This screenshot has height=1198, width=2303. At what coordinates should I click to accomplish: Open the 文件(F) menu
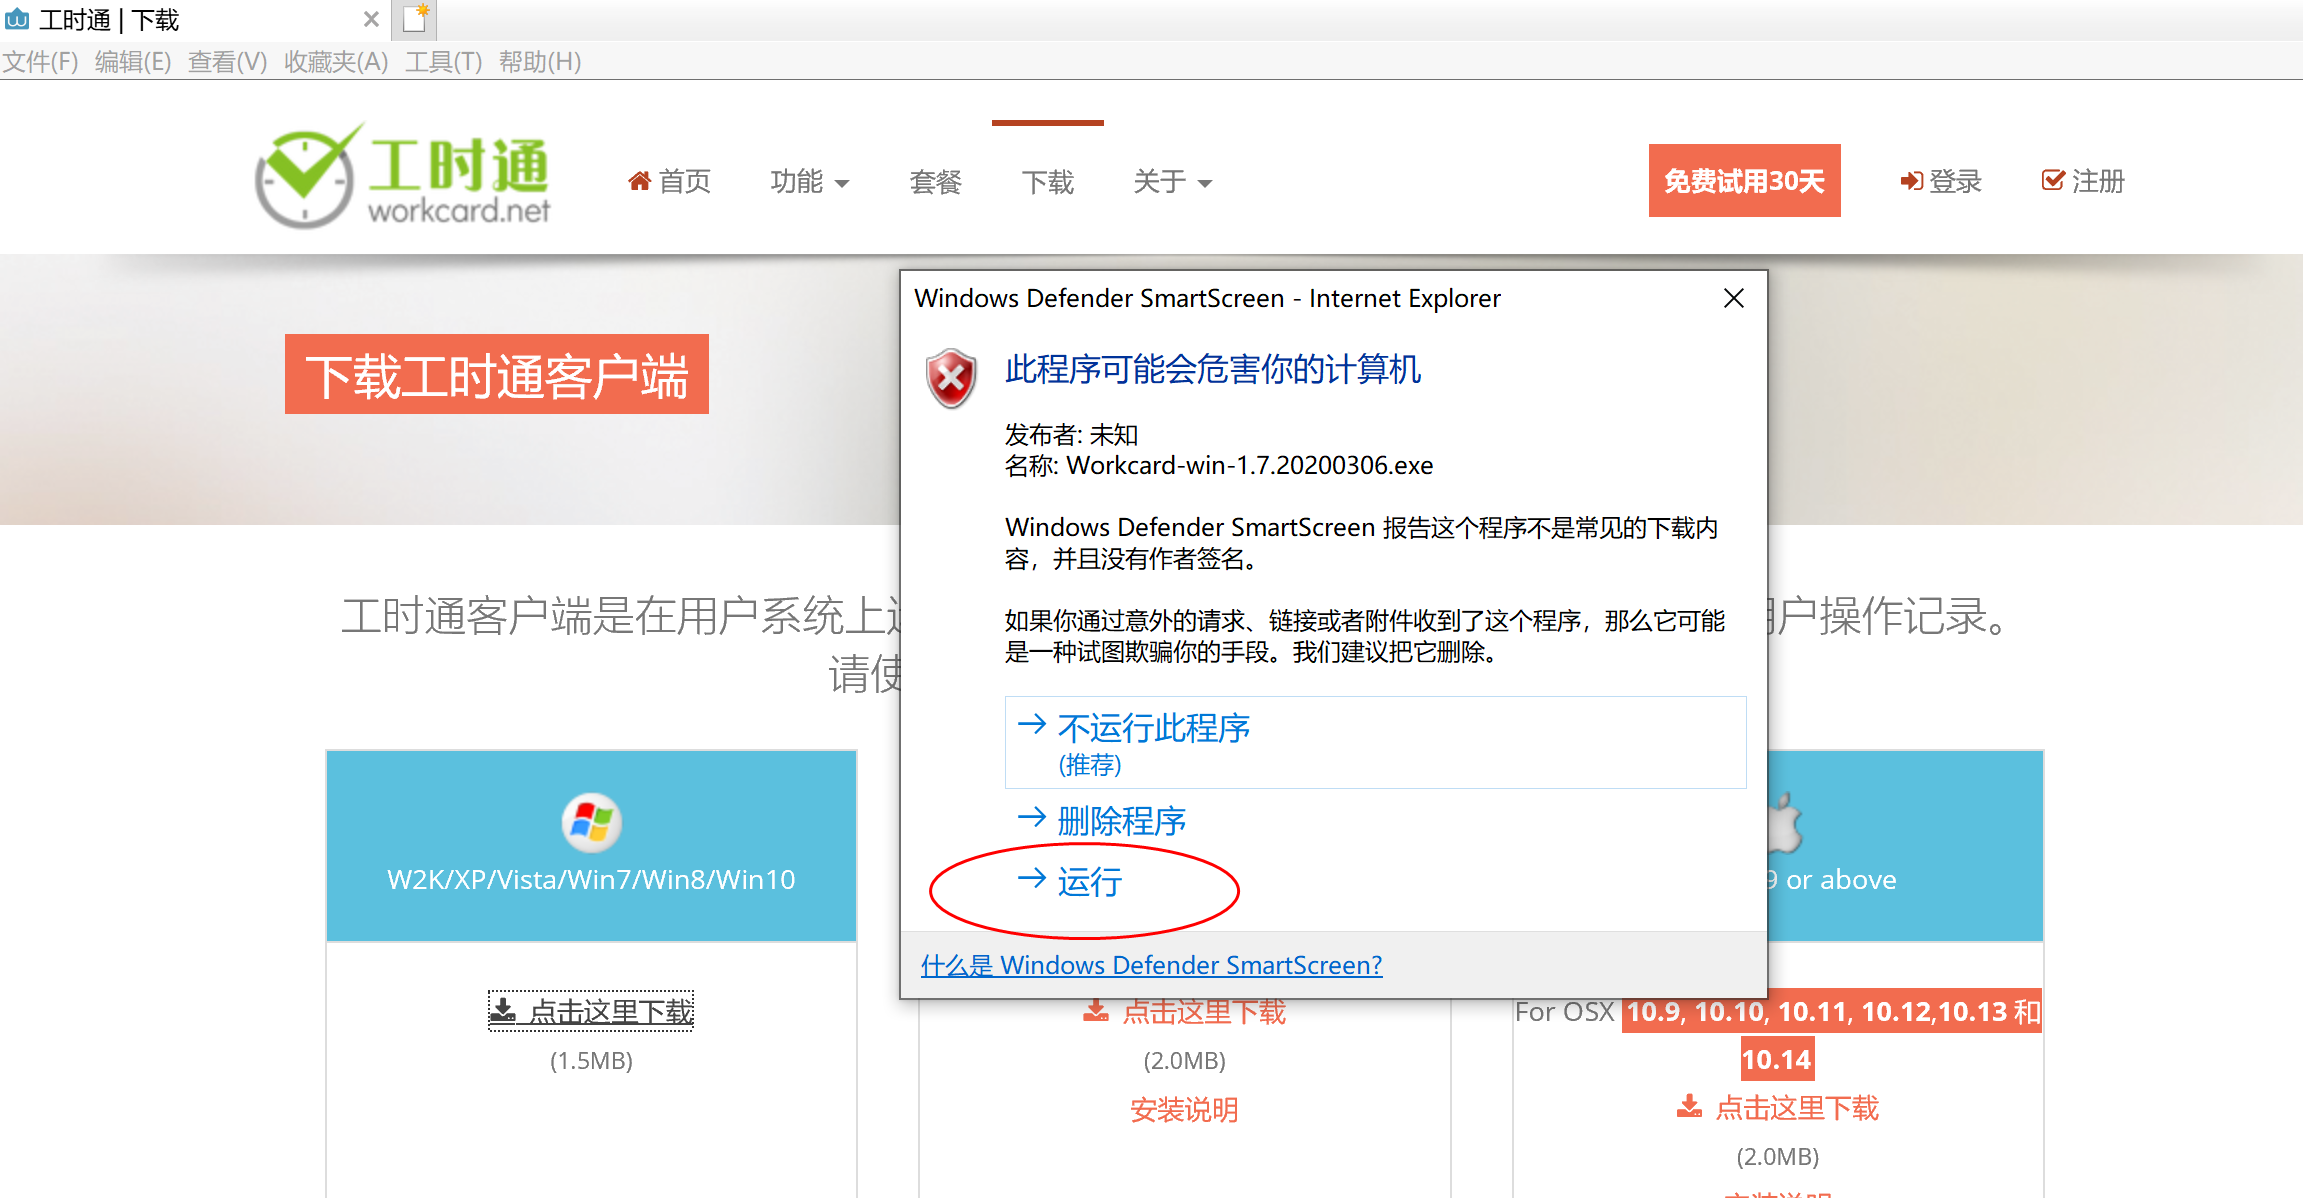(40, 62)
